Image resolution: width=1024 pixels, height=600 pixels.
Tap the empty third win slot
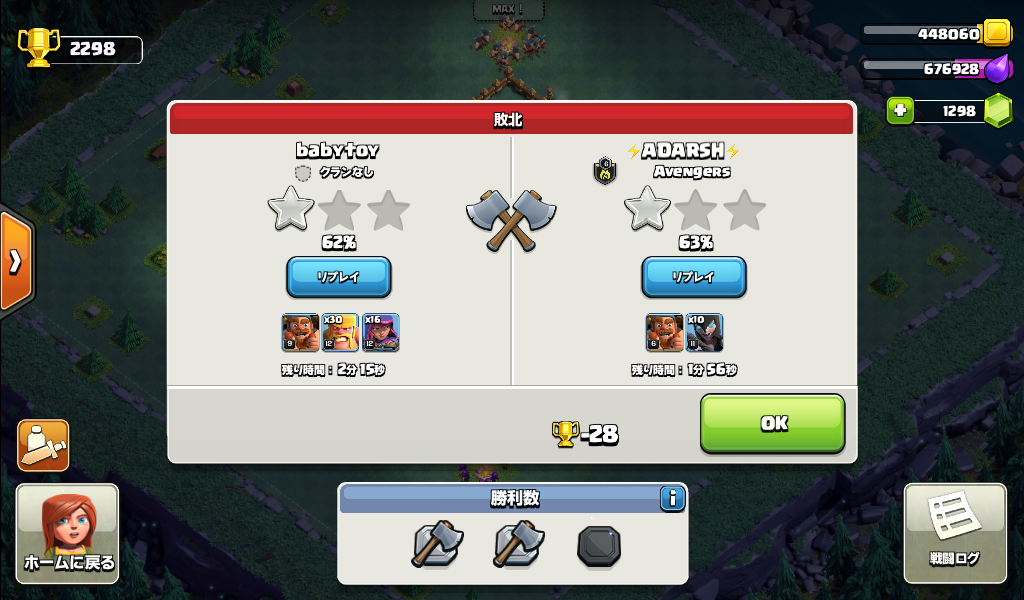[x=599, y=546]
